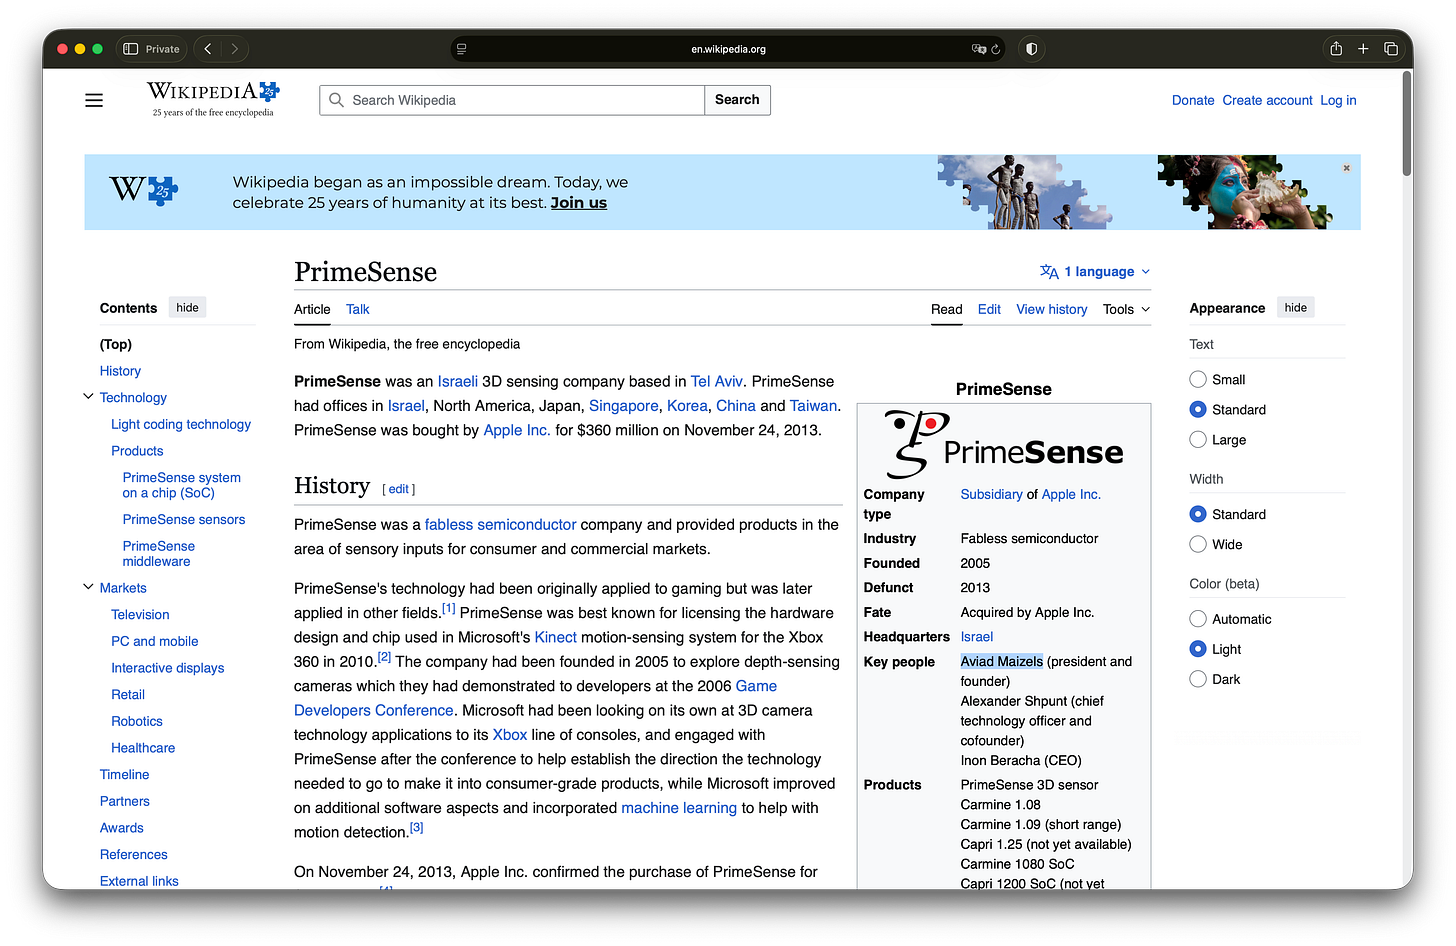Image resolution: width=1456 pixels, height=946 pixels.
Task: Hide the Contents sidebar
Action: pos(187,308)
